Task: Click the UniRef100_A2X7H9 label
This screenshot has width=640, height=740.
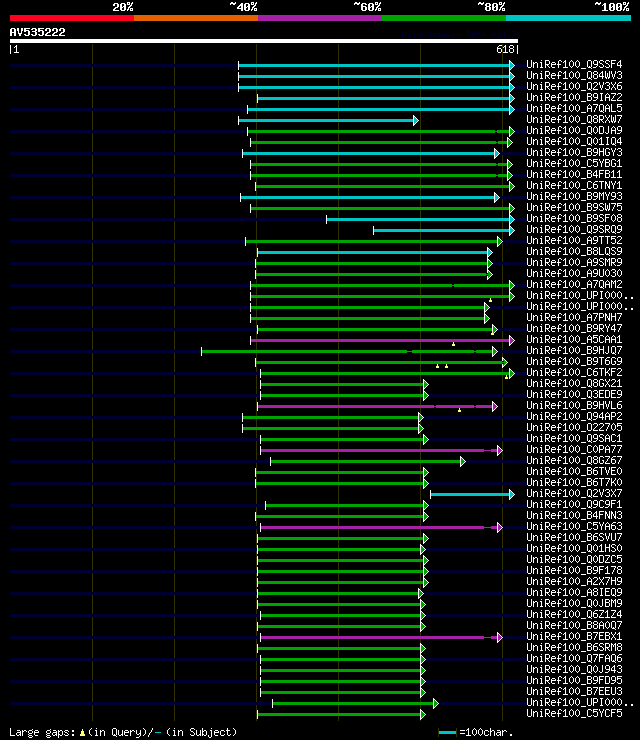Action: (x=574, y=581)
